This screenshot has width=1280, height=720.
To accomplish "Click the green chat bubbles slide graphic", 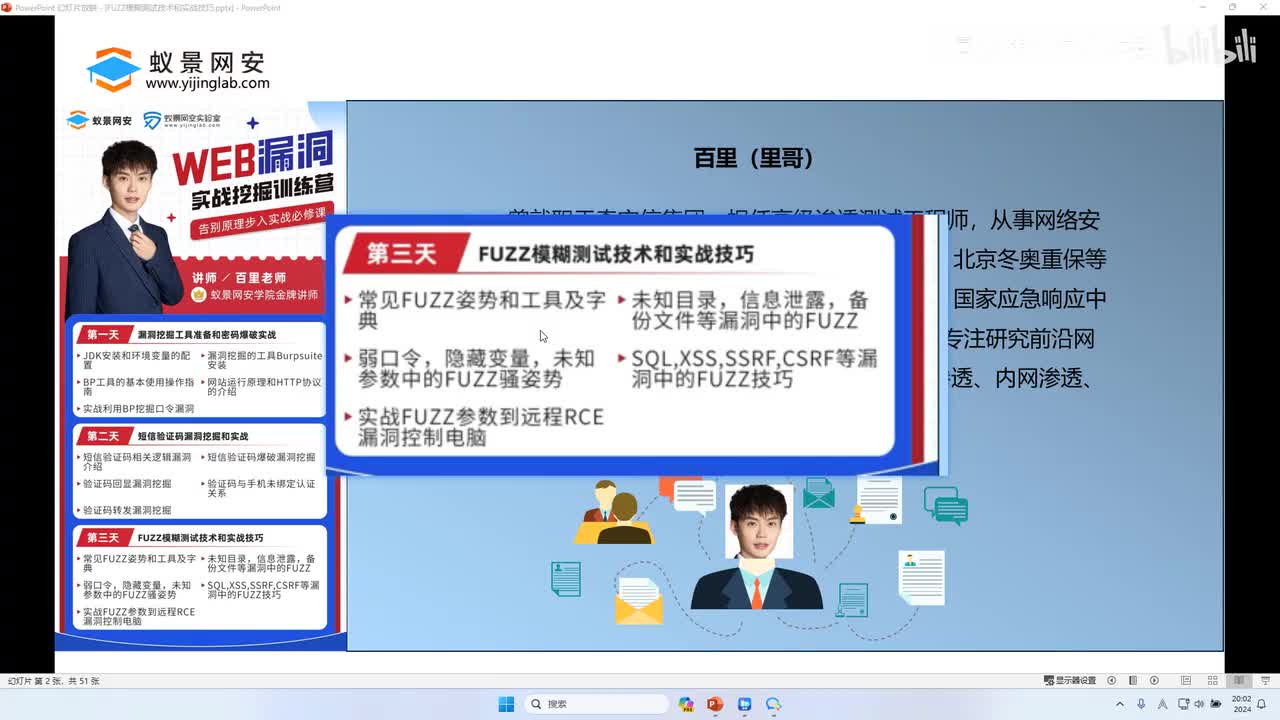I will click(x=945, y=505).
